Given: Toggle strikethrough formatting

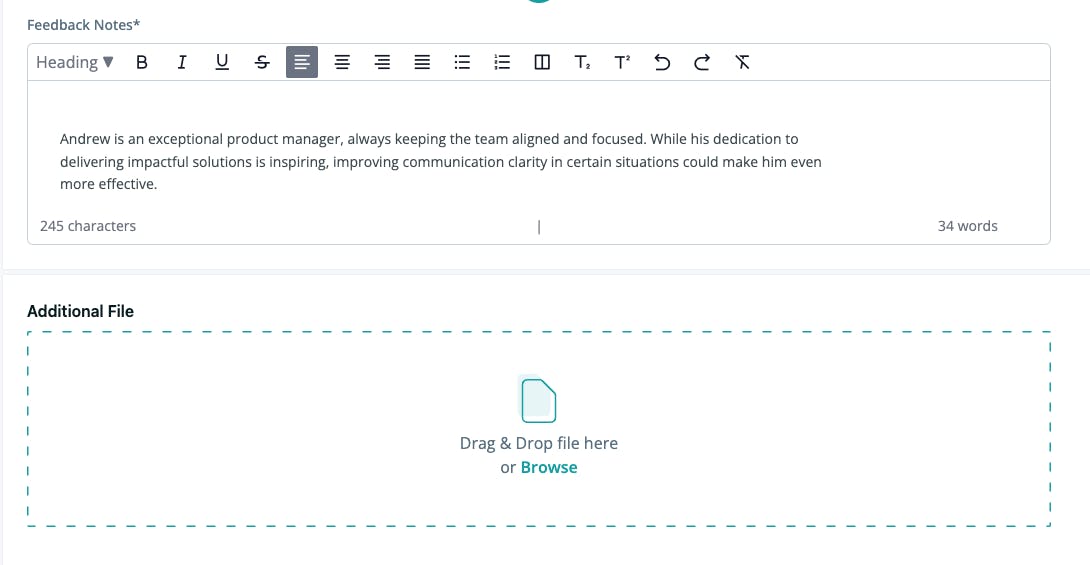Looking at the screenshot, I should [262, 62].
